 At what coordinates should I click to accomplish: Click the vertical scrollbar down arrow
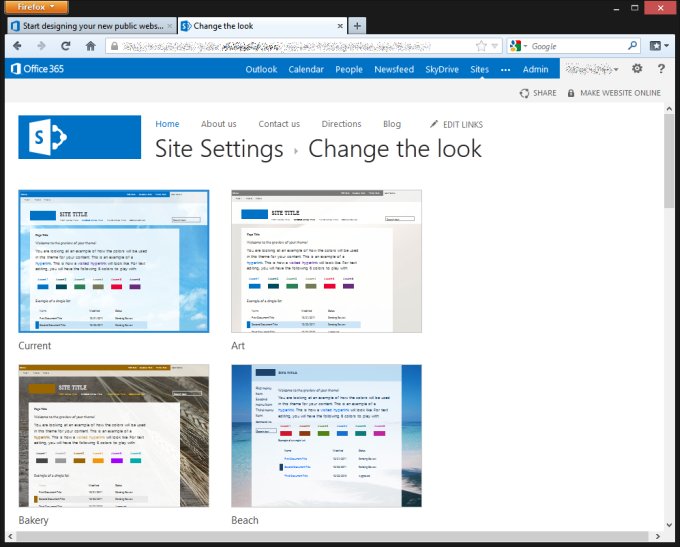pyautogui.click(x=669, y=524)
